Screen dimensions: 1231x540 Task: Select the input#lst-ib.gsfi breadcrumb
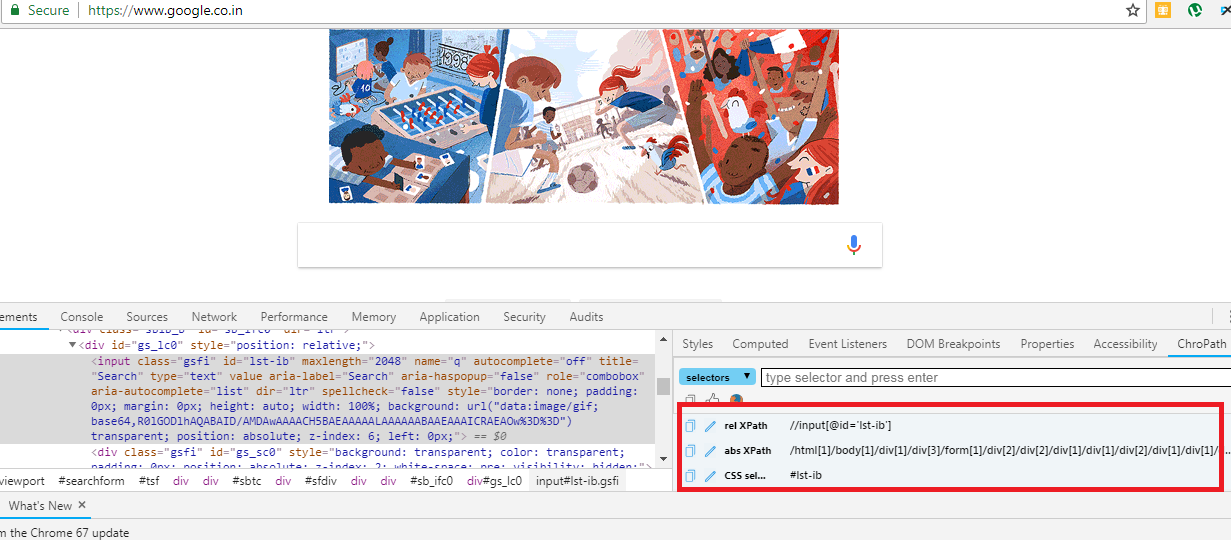(577, 481)
